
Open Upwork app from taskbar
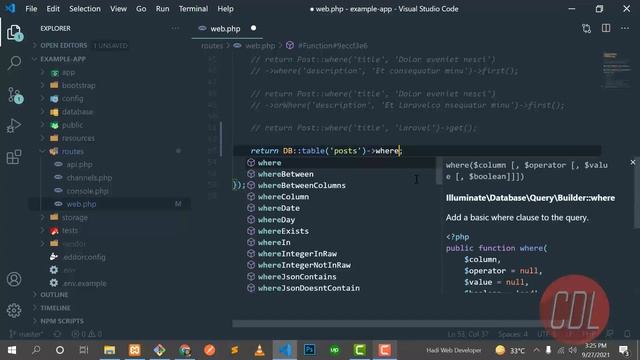point(335,350)
